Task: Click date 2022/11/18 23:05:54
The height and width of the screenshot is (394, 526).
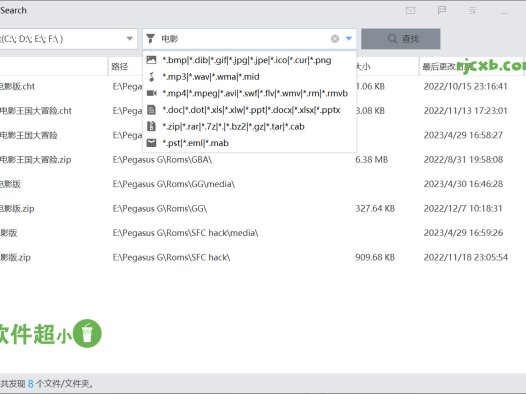Action: (x=466, y=258)
